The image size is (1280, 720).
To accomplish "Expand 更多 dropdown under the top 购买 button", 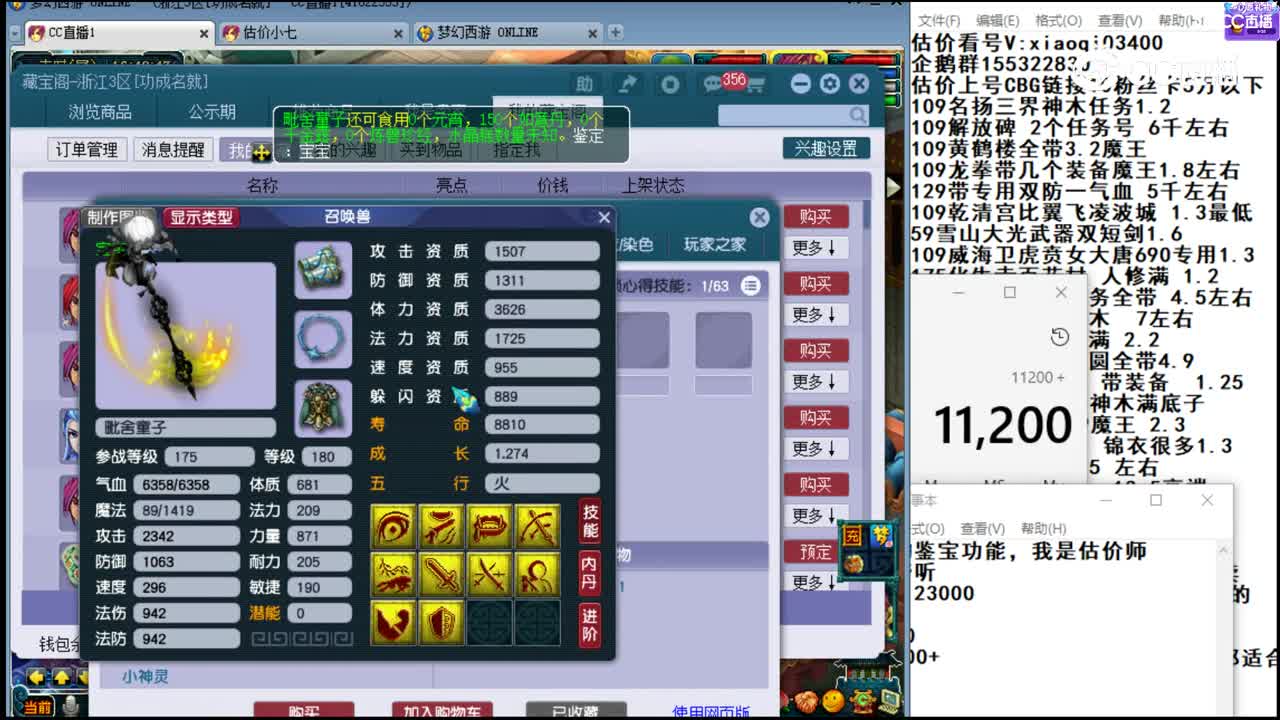I will coord(817,249).
